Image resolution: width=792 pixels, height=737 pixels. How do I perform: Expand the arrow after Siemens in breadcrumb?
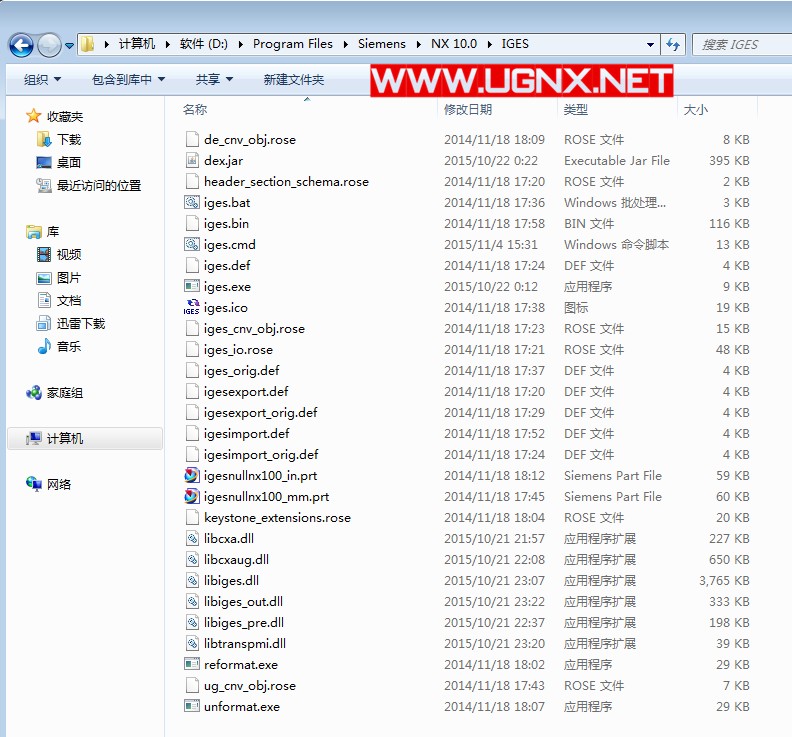point(419,44)
